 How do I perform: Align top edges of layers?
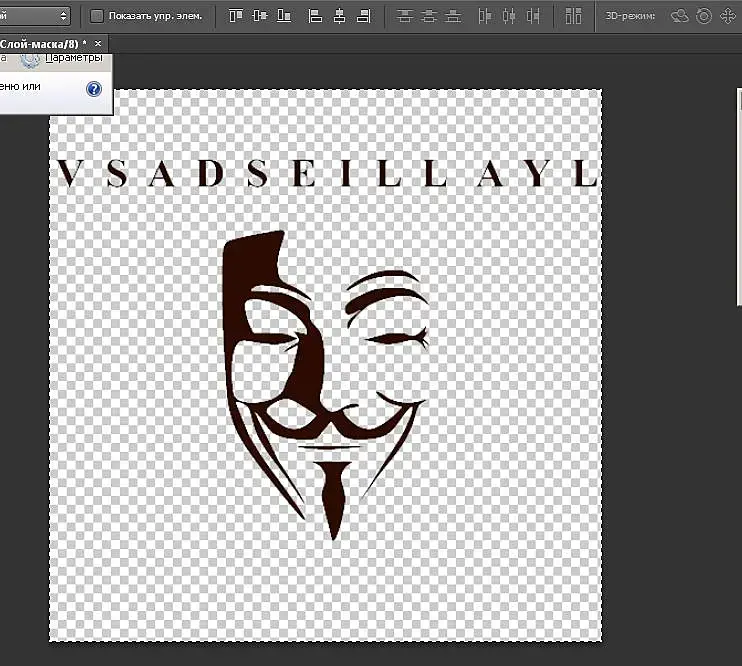coord(236,16)
